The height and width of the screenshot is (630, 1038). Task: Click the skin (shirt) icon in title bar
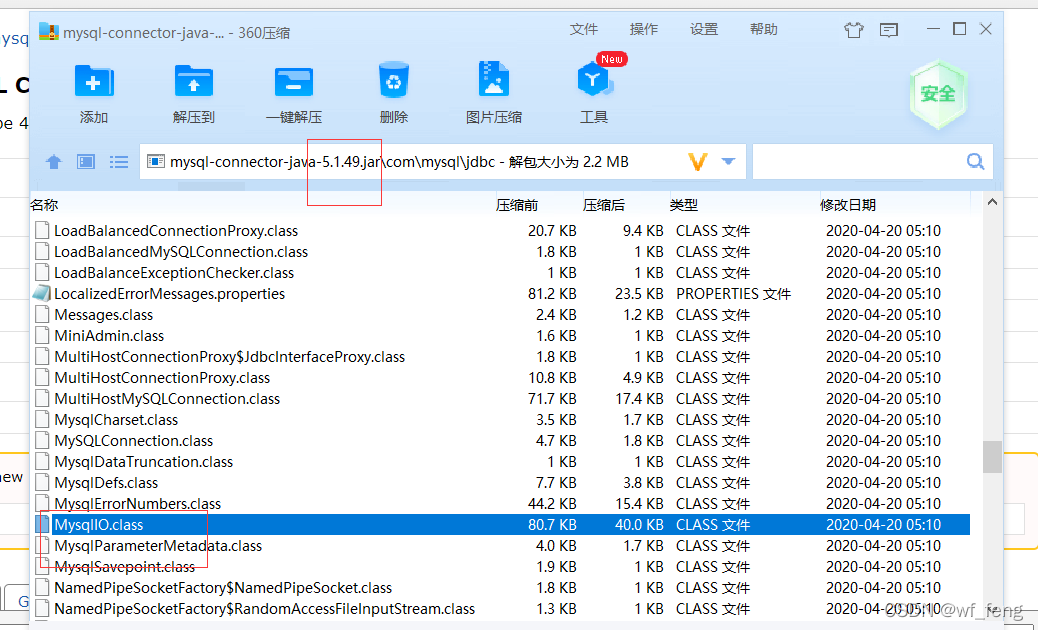[x=854, y=30]
